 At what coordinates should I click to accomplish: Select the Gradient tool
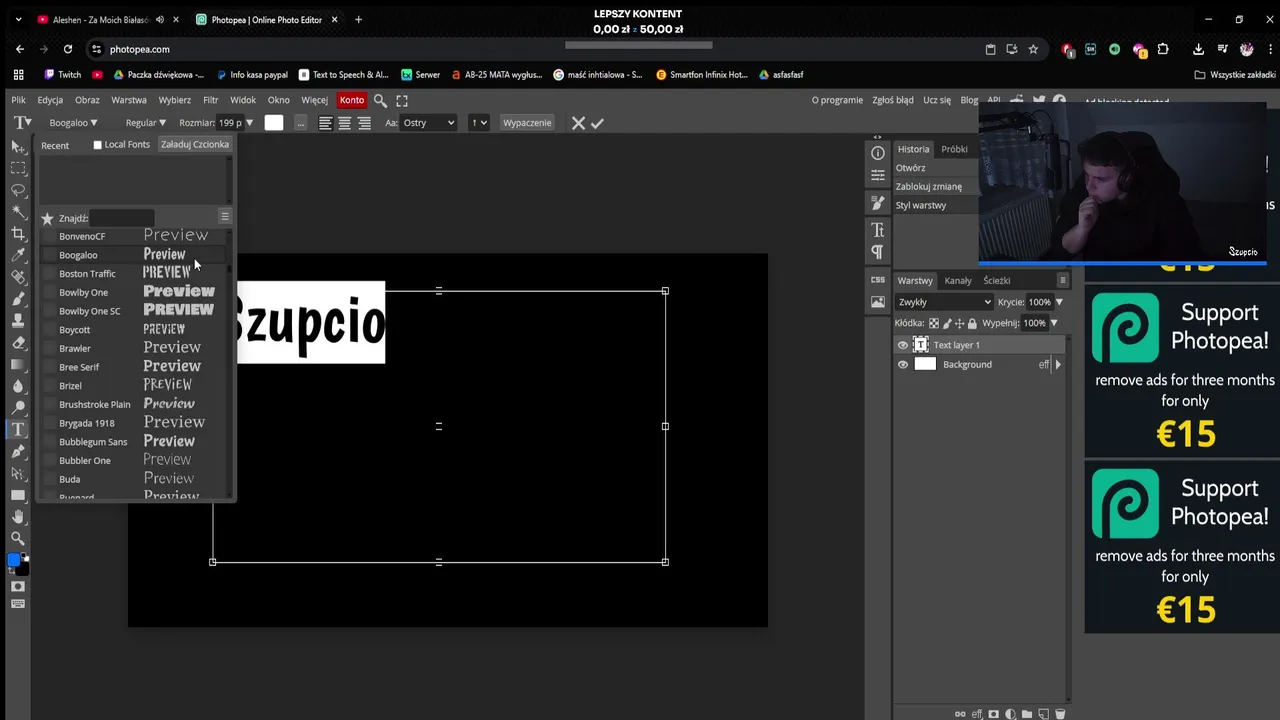click(18, 365)
